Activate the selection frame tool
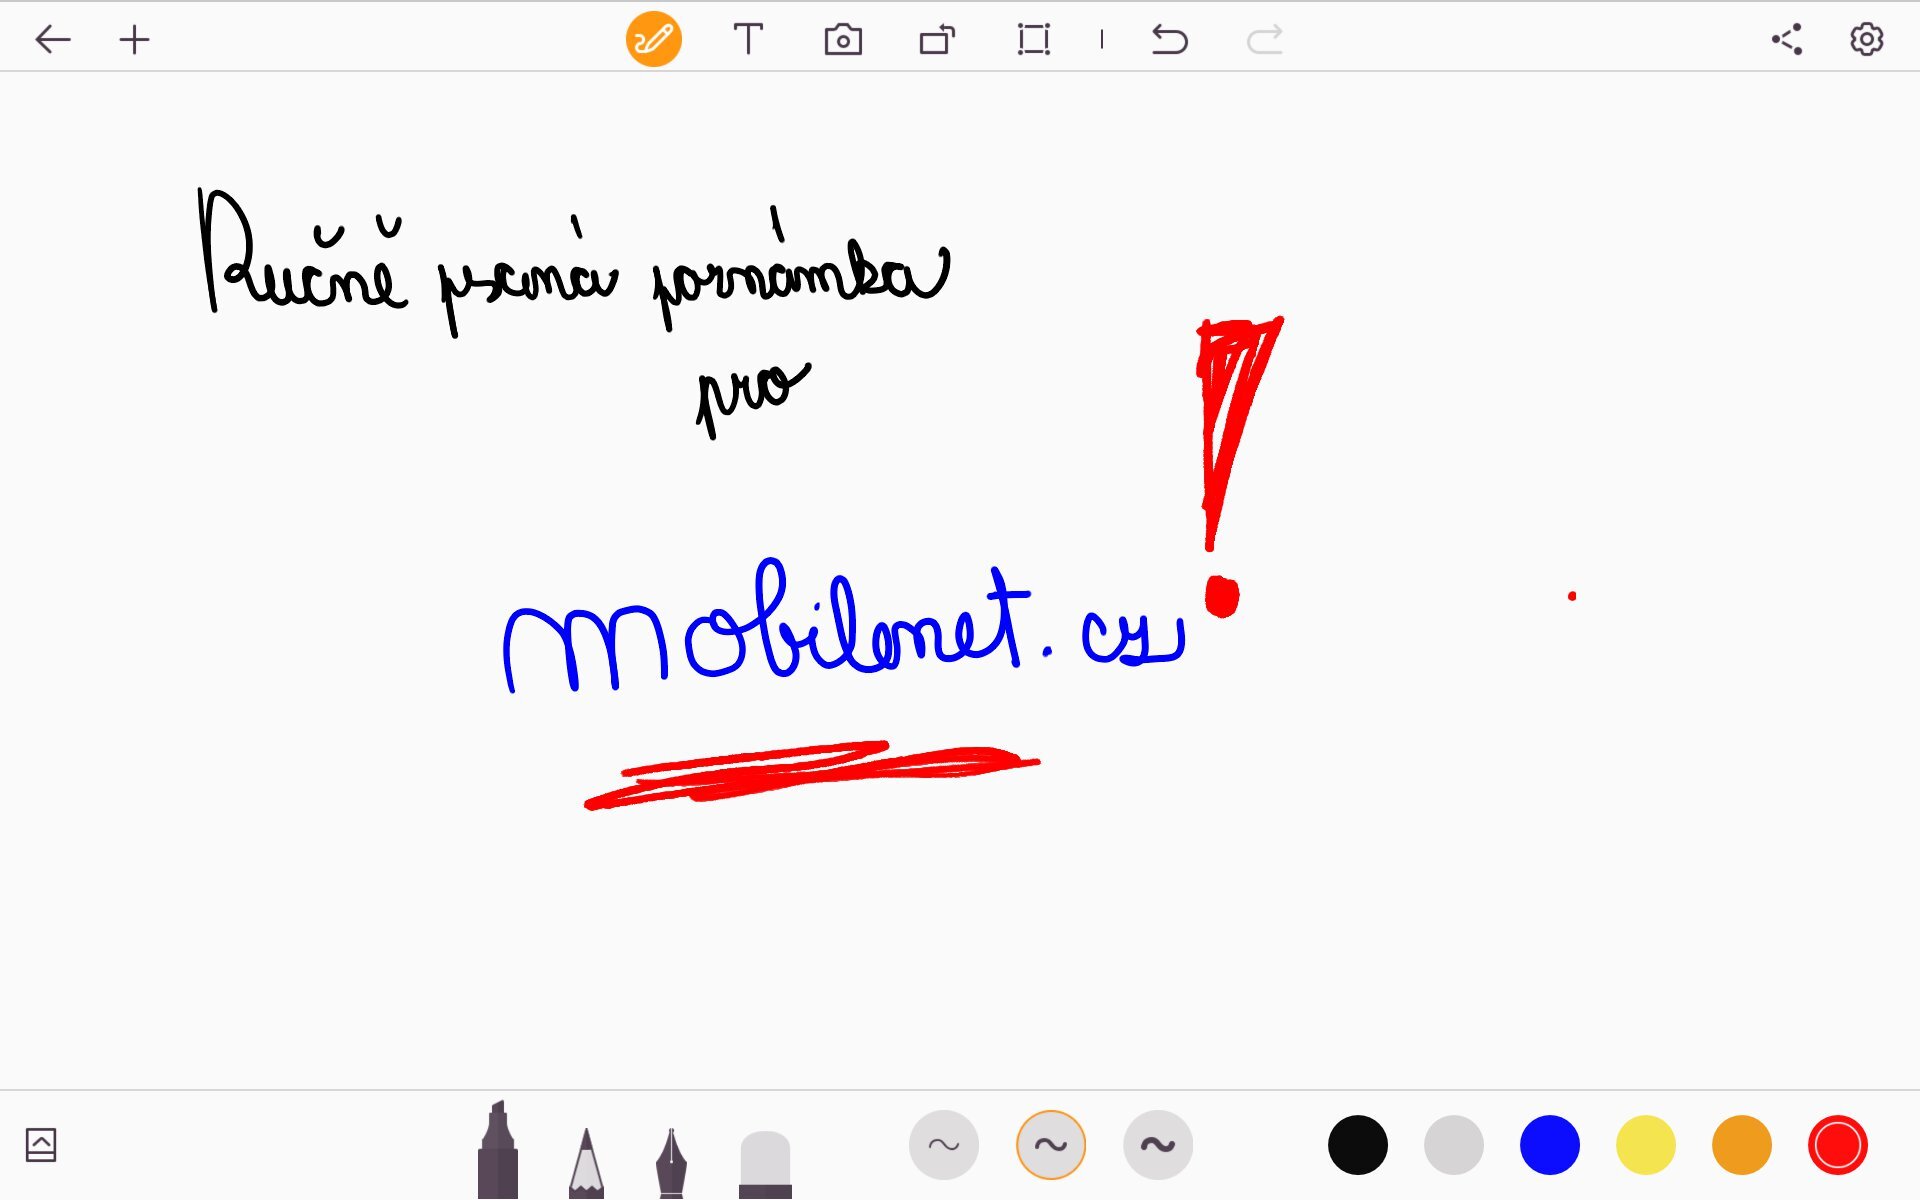The height and width of the screenshot is (1200, 1920). 1033,40
